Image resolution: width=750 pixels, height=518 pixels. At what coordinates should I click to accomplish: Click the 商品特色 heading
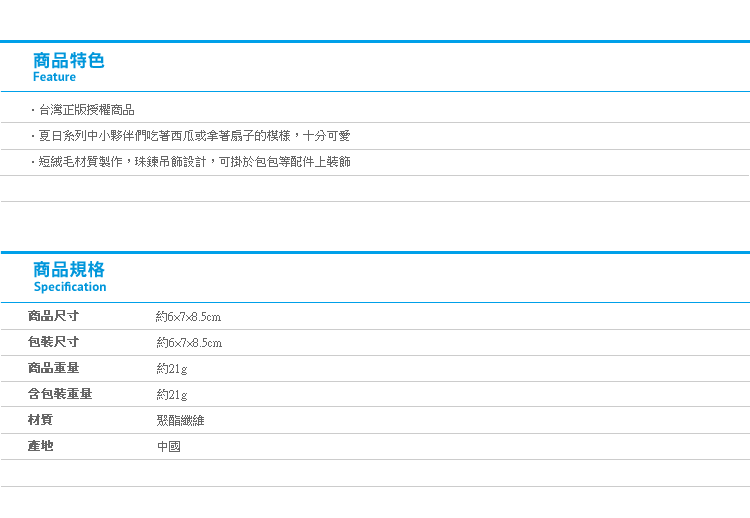(68, 61)
